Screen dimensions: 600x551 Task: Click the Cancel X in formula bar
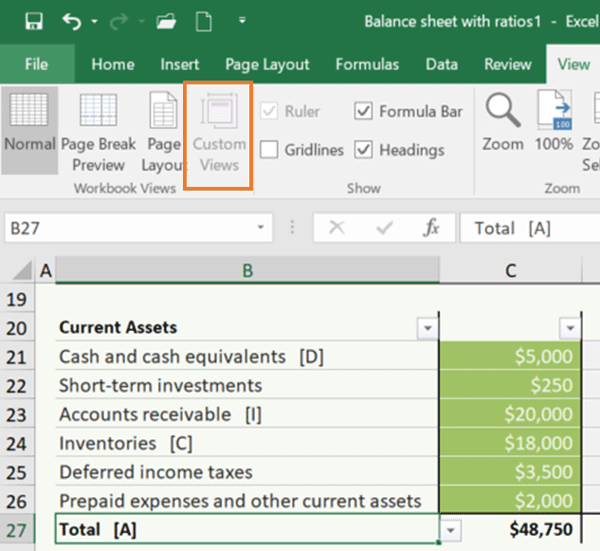click(x=337, y=227)
